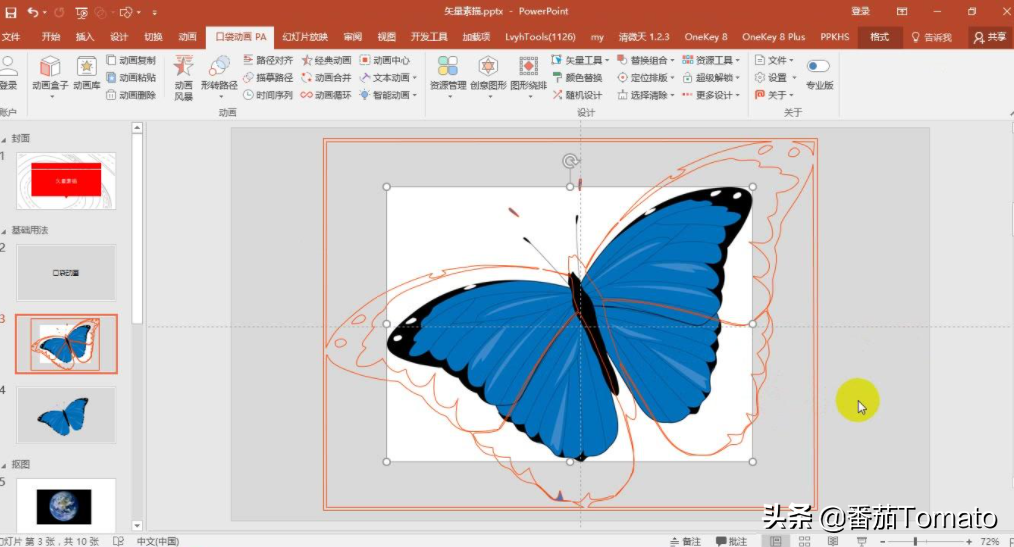
Task: Trace a path using 描摹路径
Action: click(x=268, y=78)
